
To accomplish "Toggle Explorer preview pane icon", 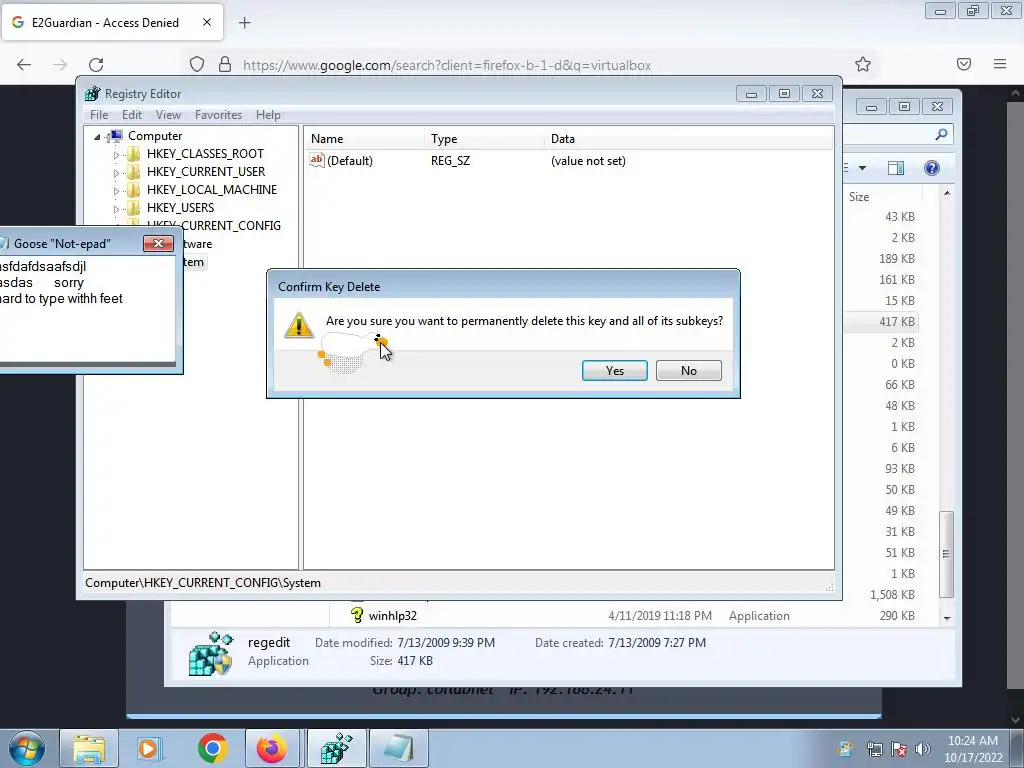I will tap(896, 168).
